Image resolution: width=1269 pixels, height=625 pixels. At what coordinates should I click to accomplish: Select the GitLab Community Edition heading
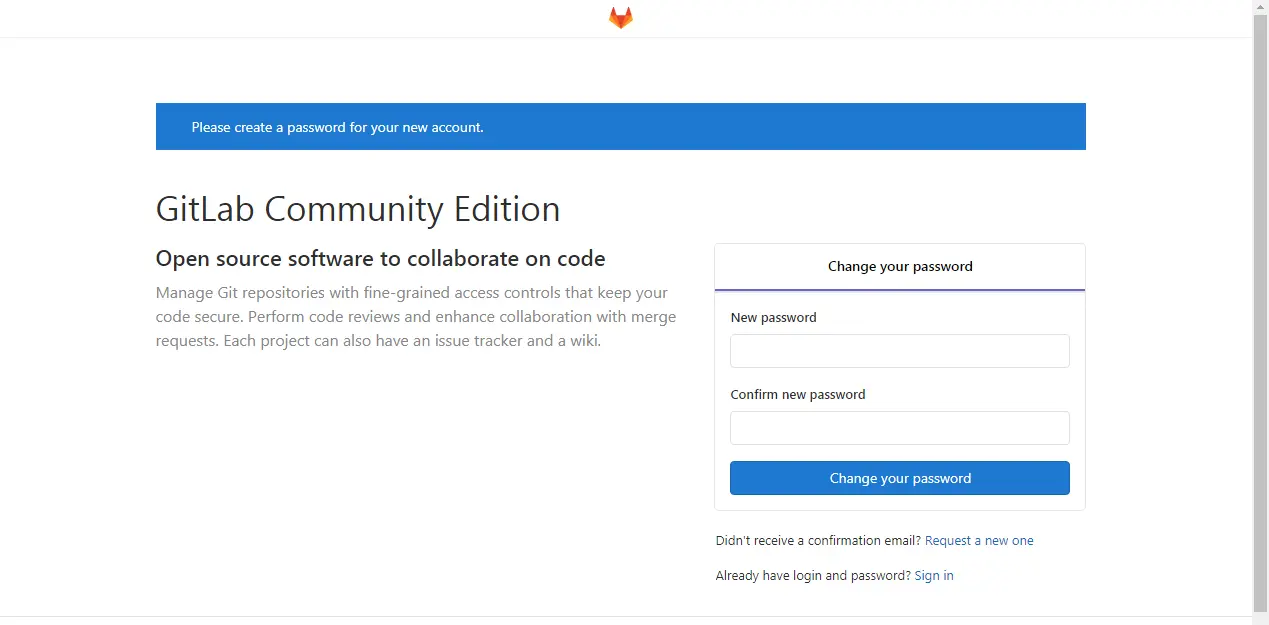click(357, 209)
